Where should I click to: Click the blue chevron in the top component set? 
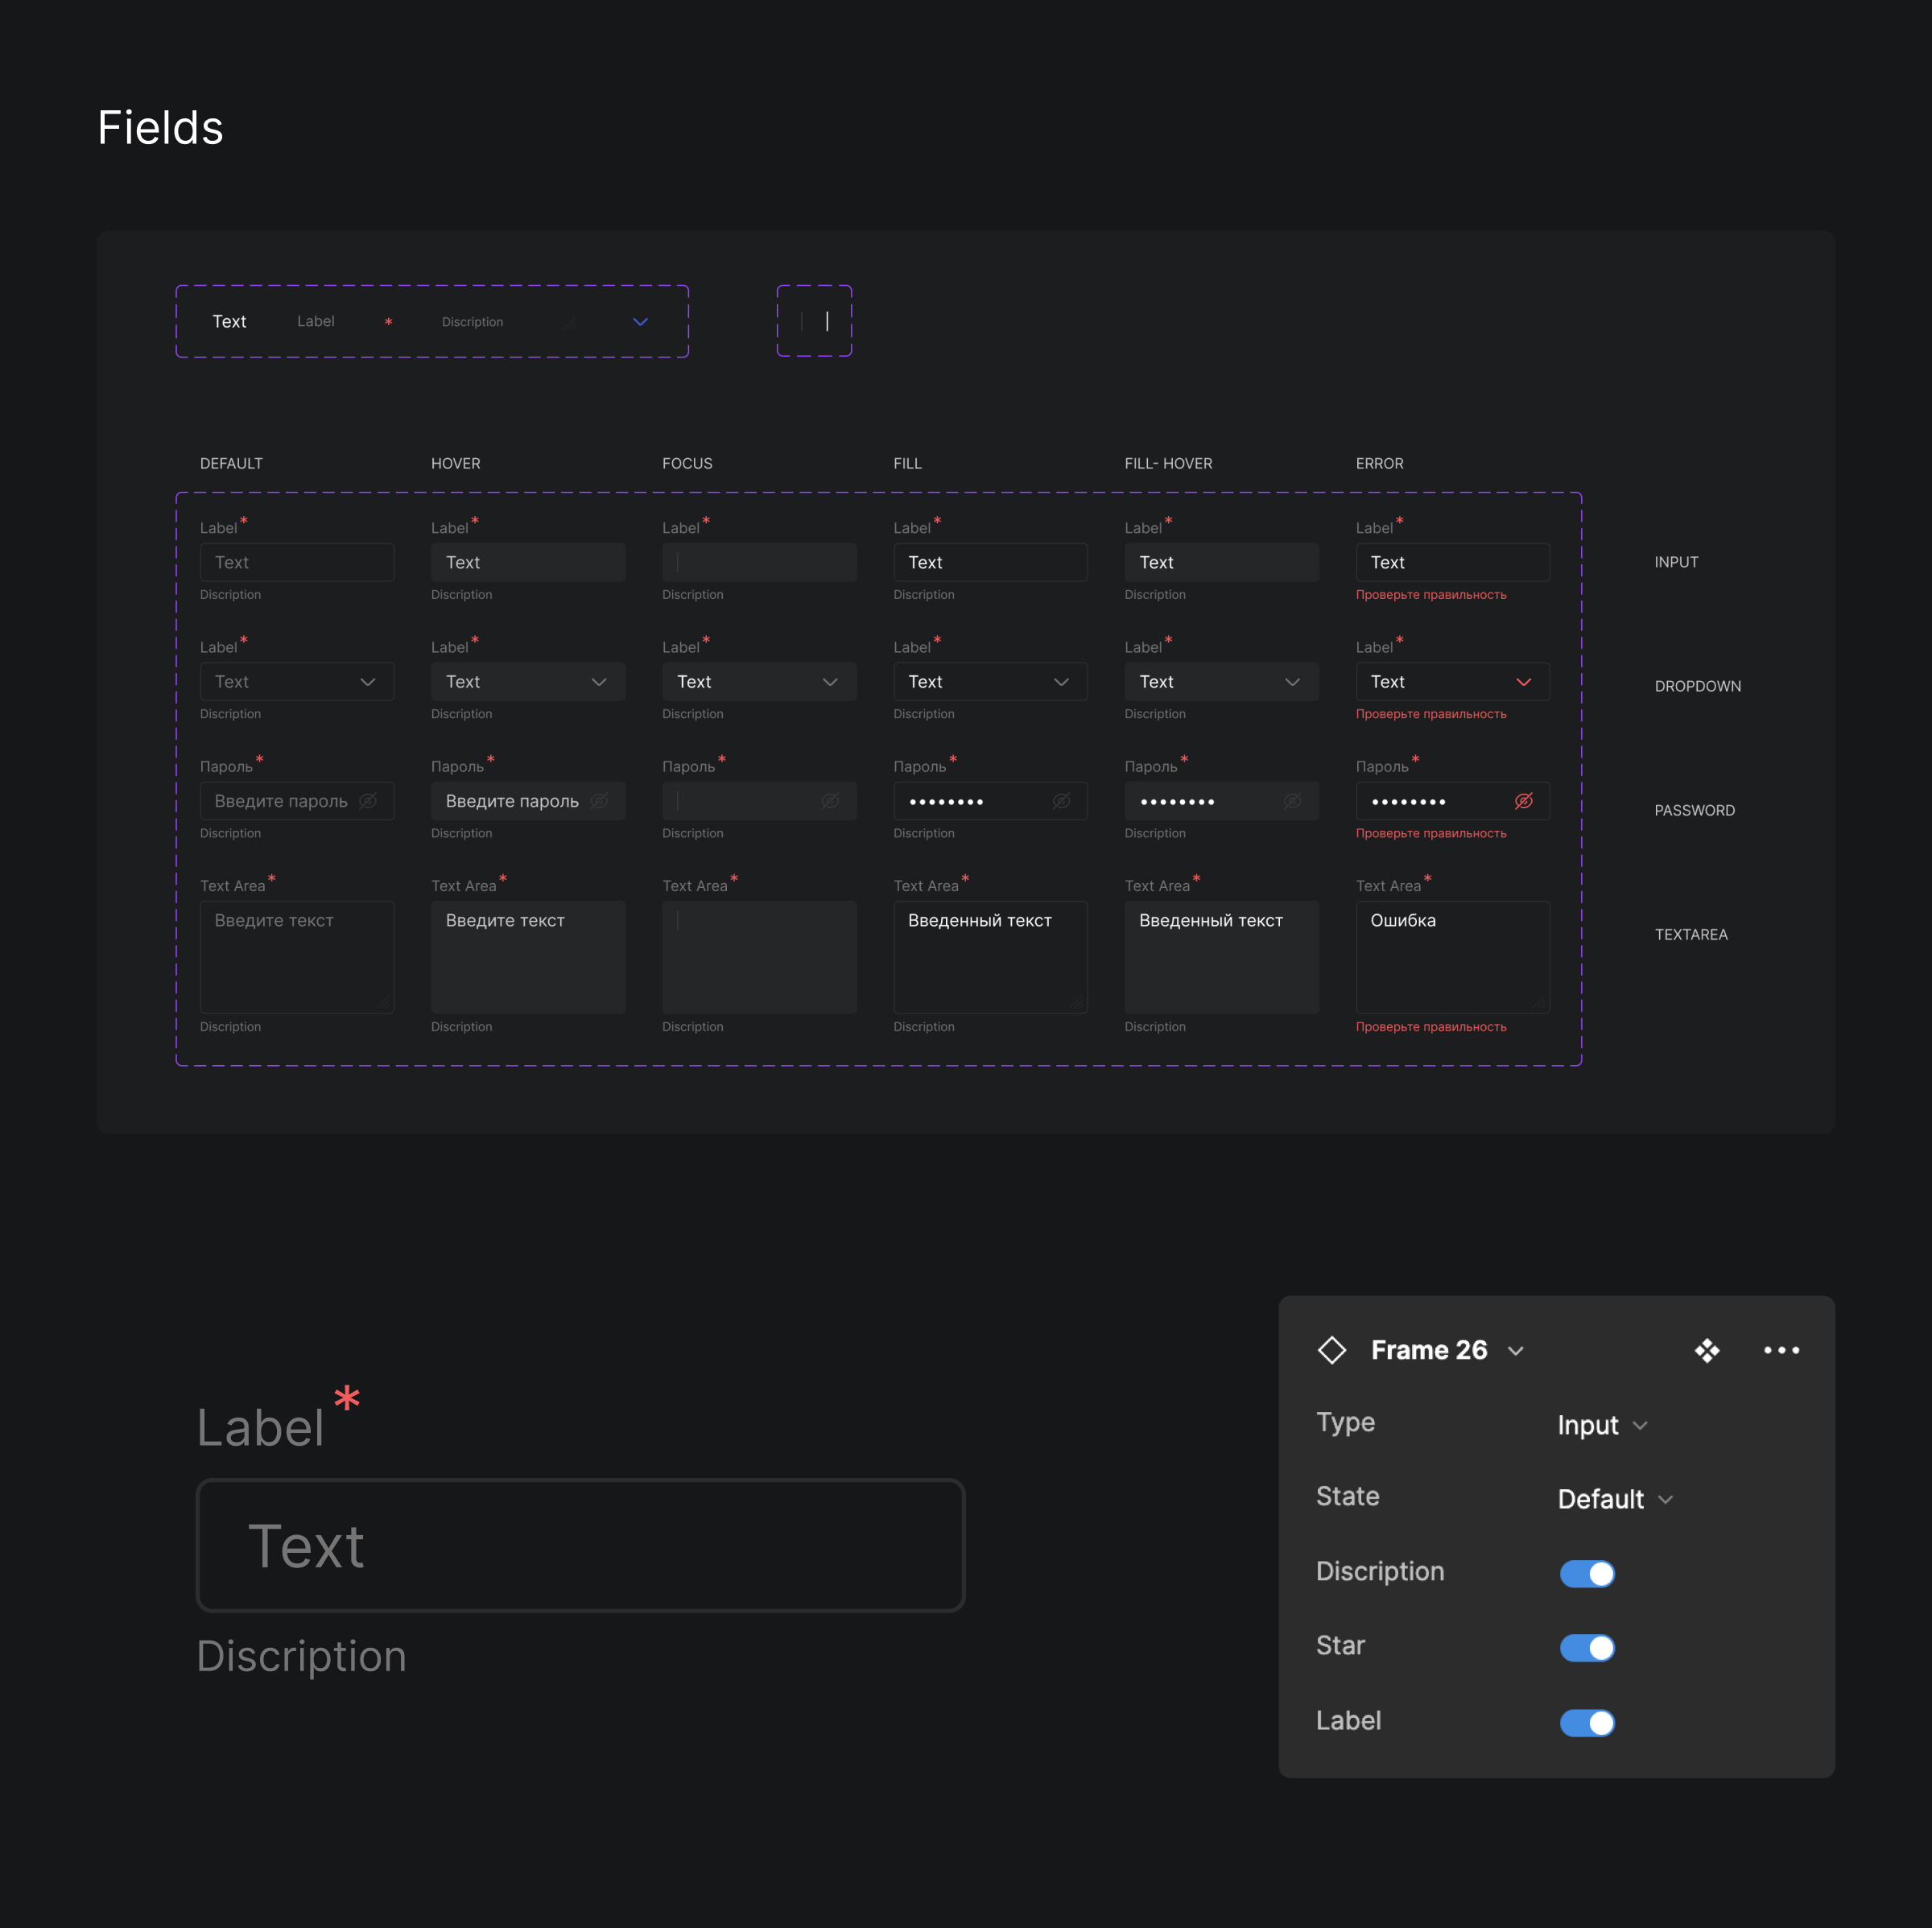point(641,321)
